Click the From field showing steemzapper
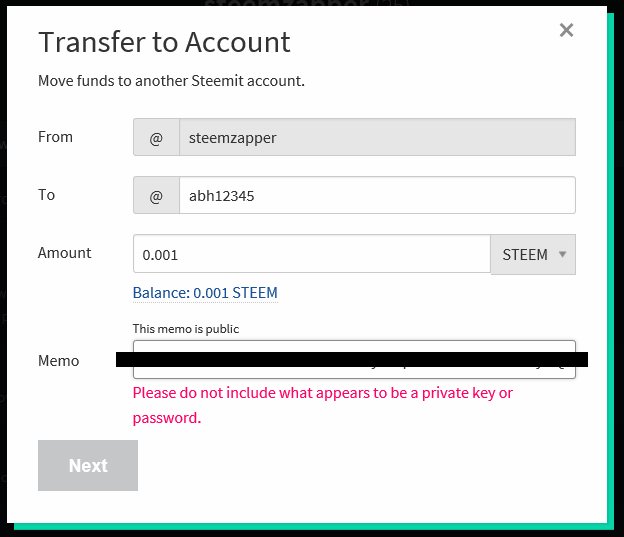The image size is (624, 537). 376,138
